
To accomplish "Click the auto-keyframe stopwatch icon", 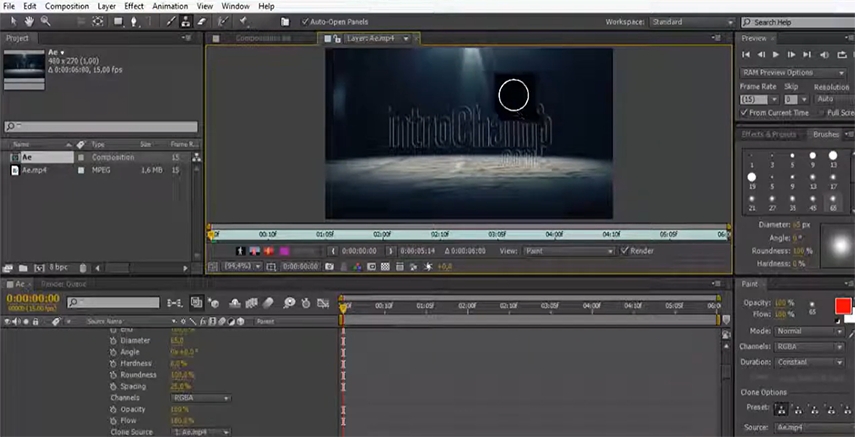I will click(x=306, y=303).
